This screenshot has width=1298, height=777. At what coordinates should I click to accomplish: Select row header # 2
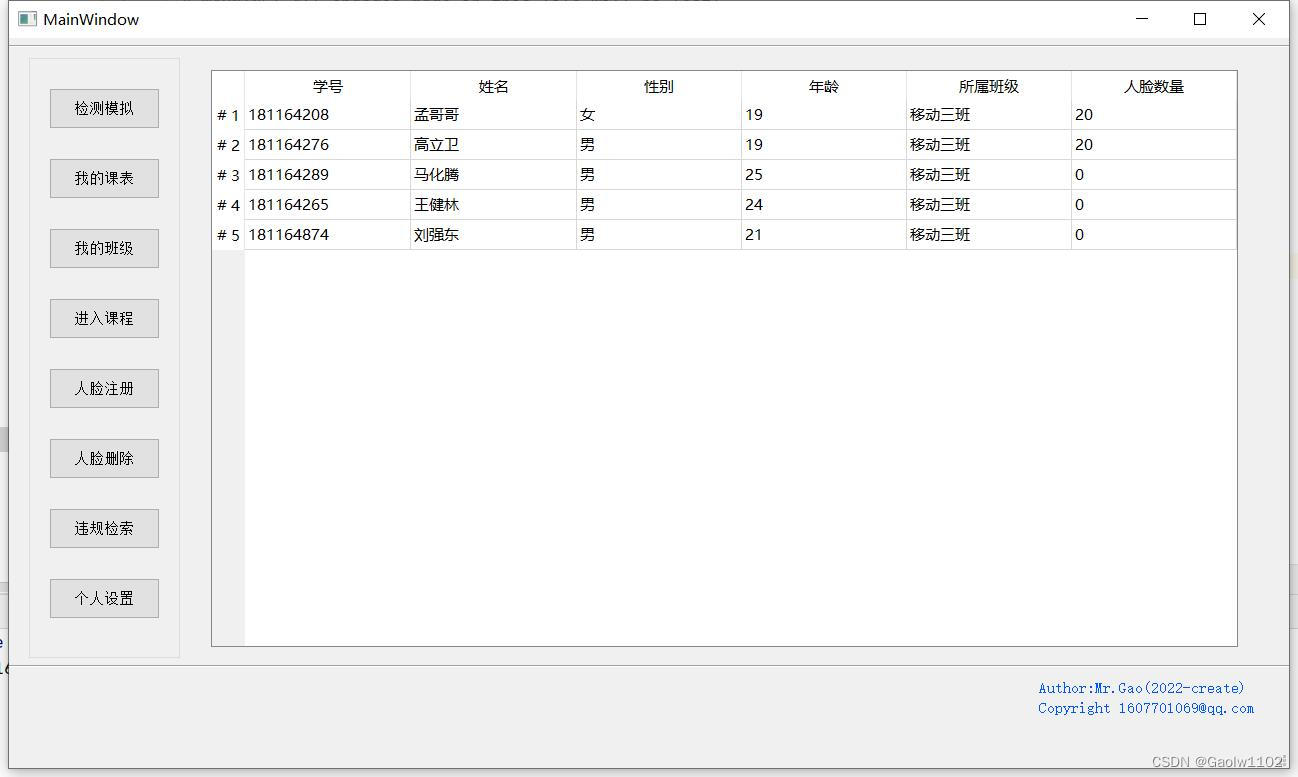[229, 145]
